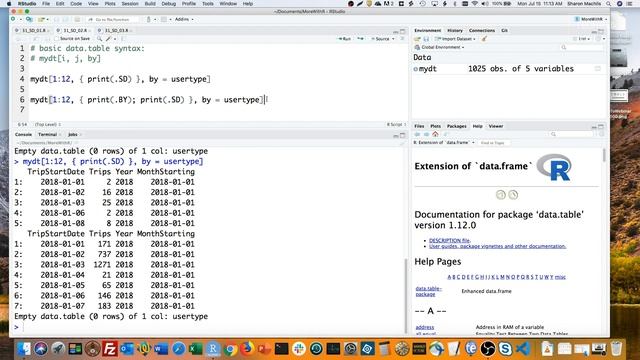Click the Load workspace folder icon

pyautogui.click(x=417, y=39)
